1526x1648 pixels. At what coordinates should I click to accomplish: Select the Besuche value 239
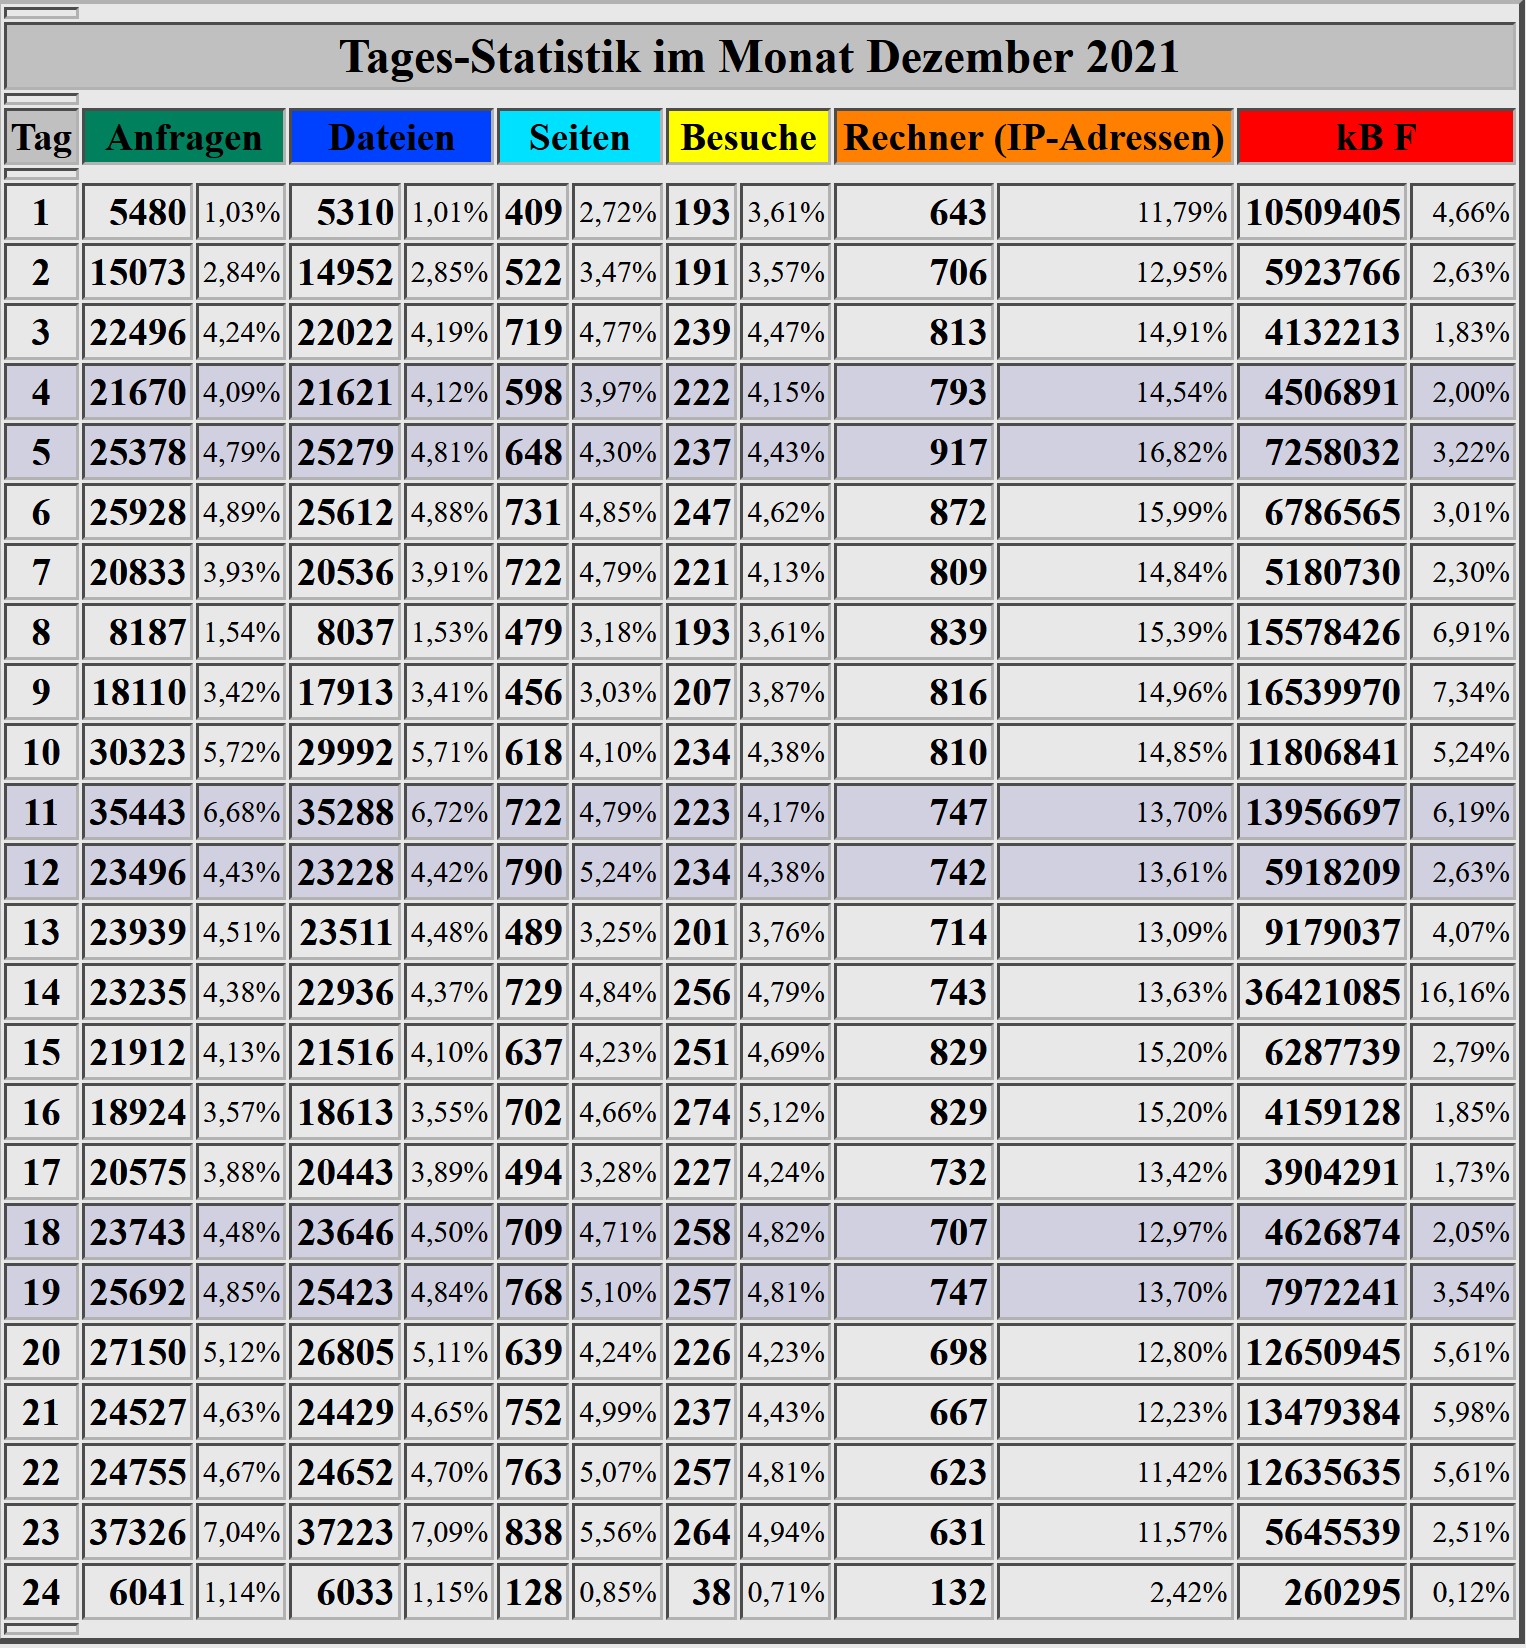tap(702, 332)
